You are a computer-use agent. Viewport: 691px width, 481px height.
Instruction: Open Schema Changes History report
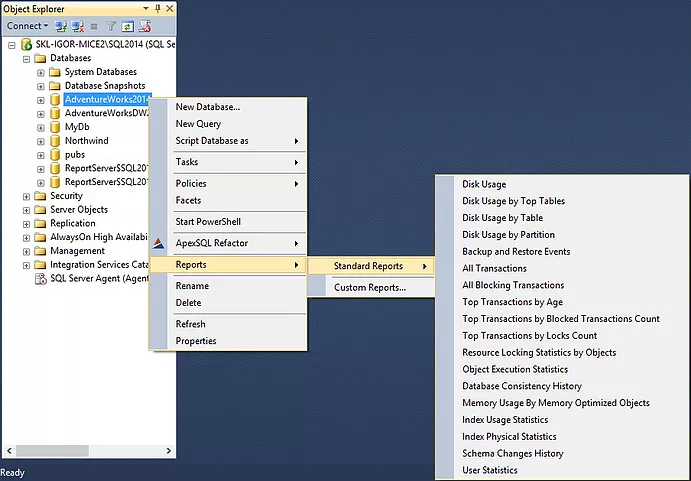coord(562,454)
